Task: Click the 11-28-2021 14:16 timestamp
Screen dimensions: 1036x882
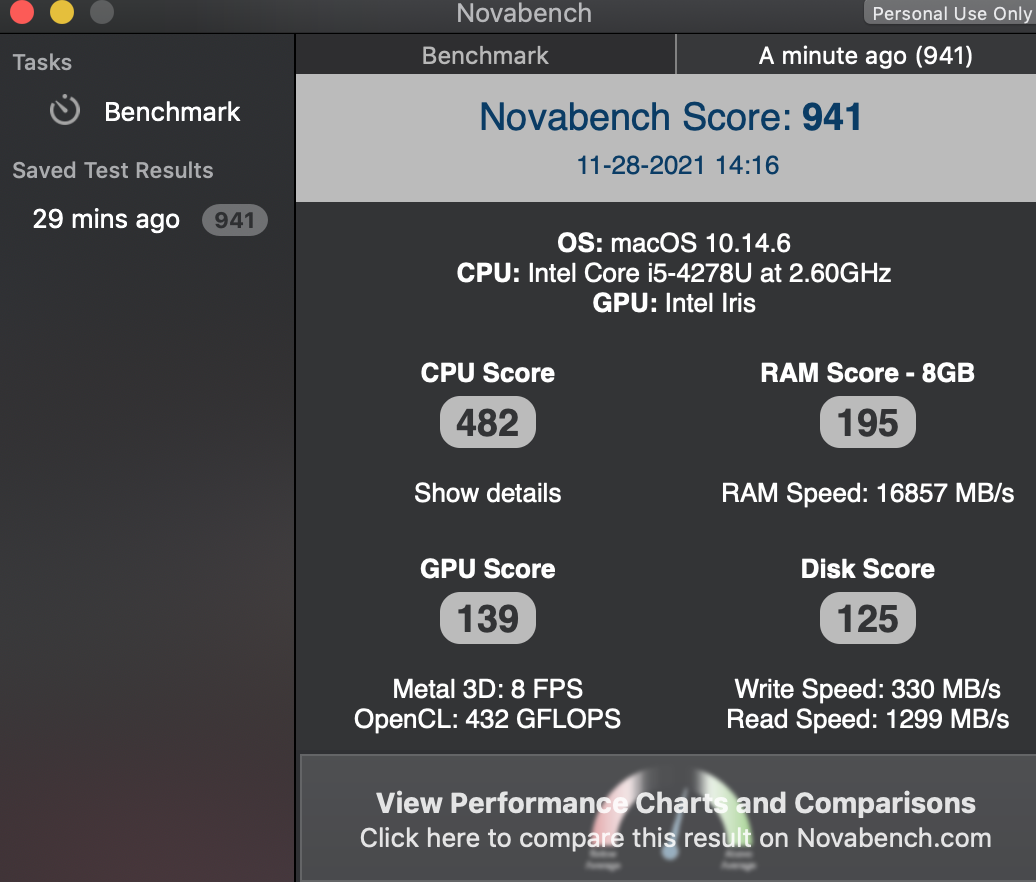Action: [677, 165]
